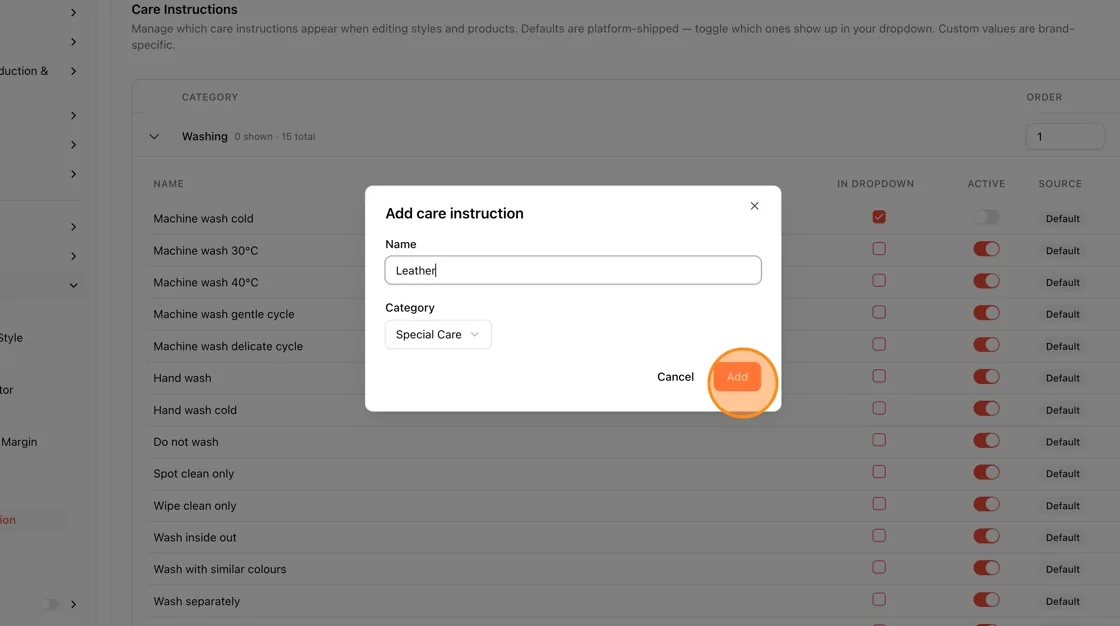Click the ACTIVE column header

tap(986, 184)
